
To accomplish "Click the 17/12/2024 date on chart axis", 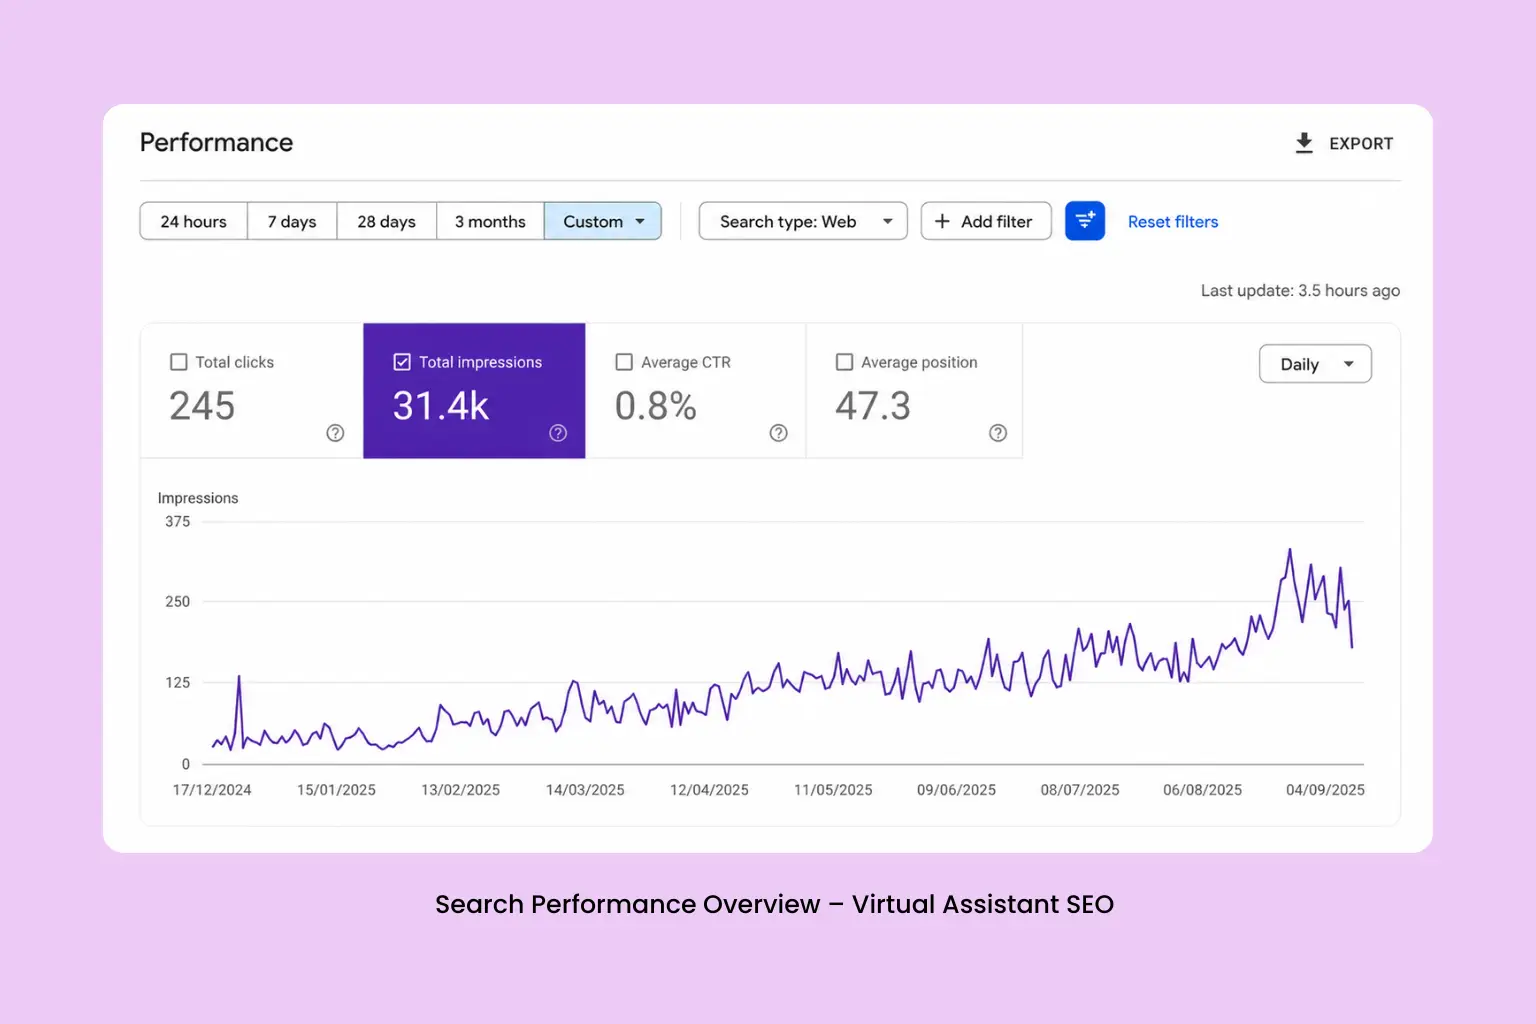I will [x=212, y=790].
